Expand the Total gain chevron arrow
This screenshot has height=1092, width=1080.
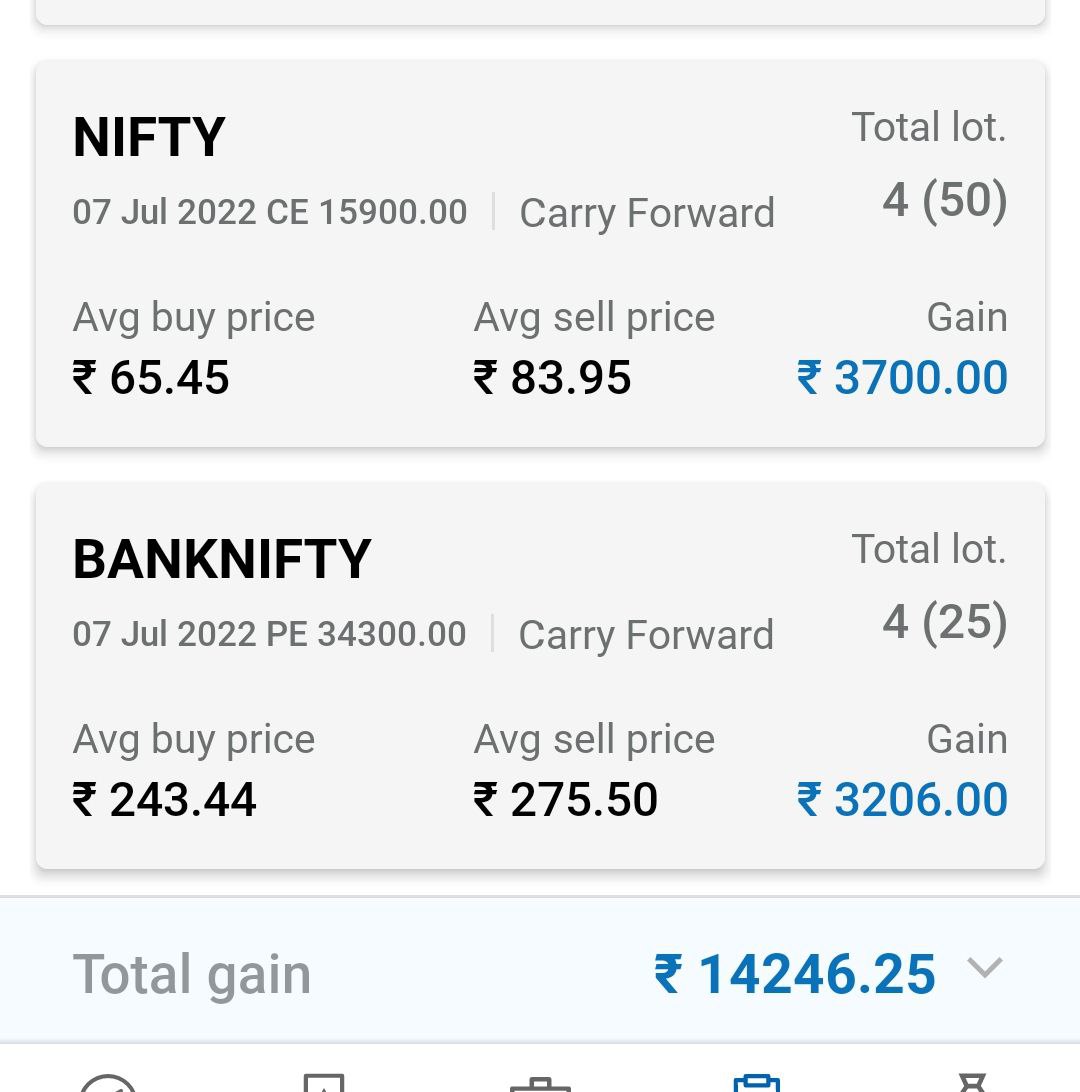985,968
